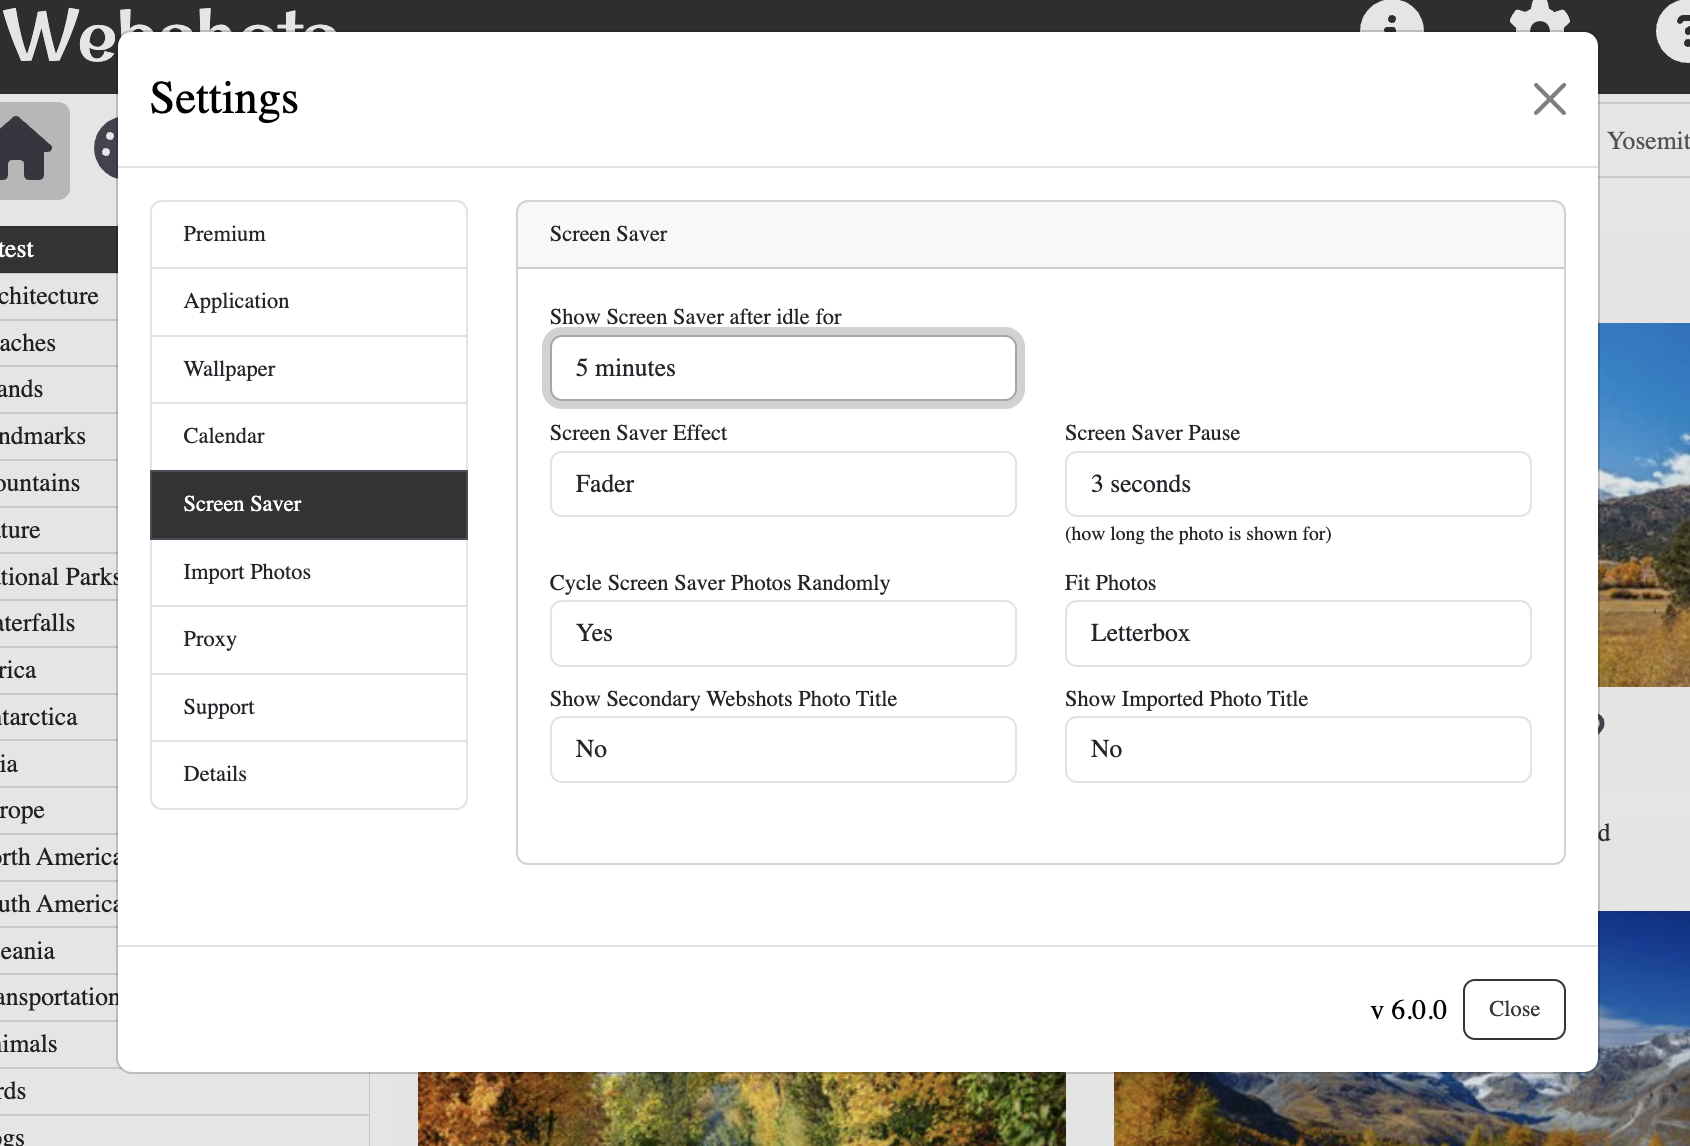Select the Wallpaper settings section
Viewport: 1690px width, 1146px height.
coord(309,369)
